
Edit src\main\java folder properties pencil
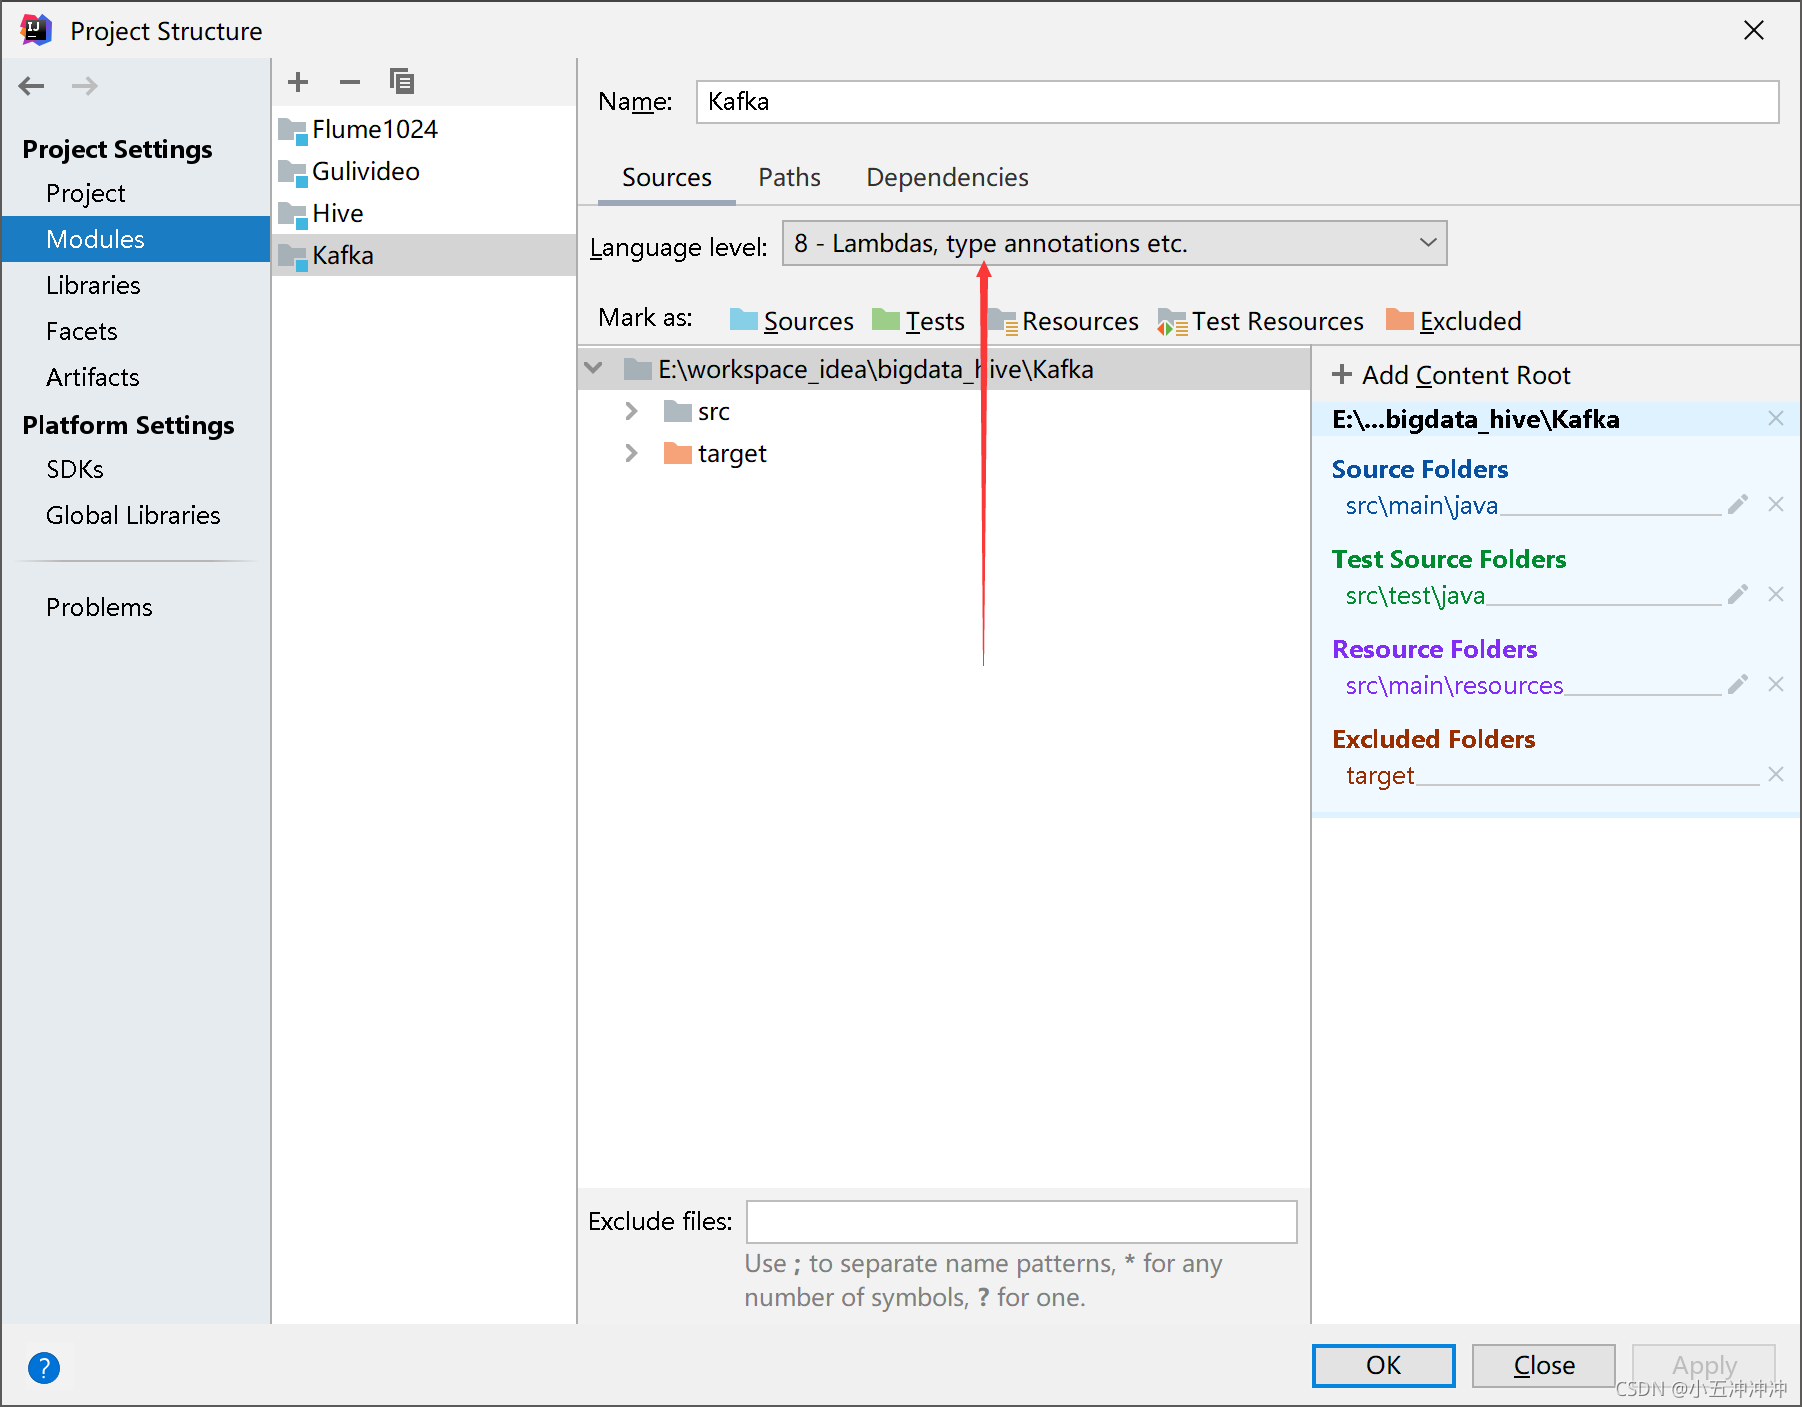coord(1738,504)
